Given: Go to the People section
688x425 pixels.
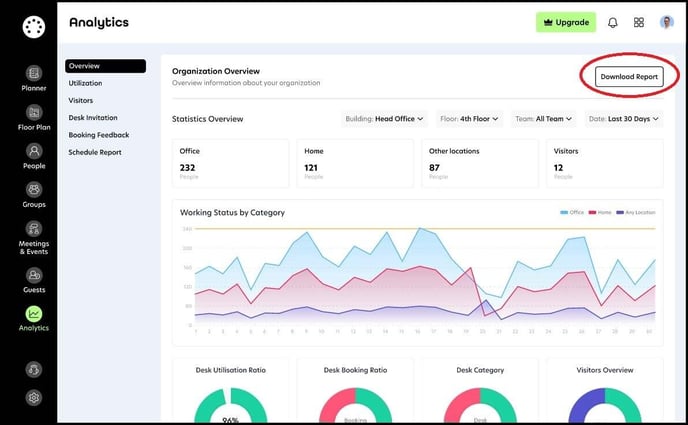Looking at the screenshot, I should click(34, 156).
